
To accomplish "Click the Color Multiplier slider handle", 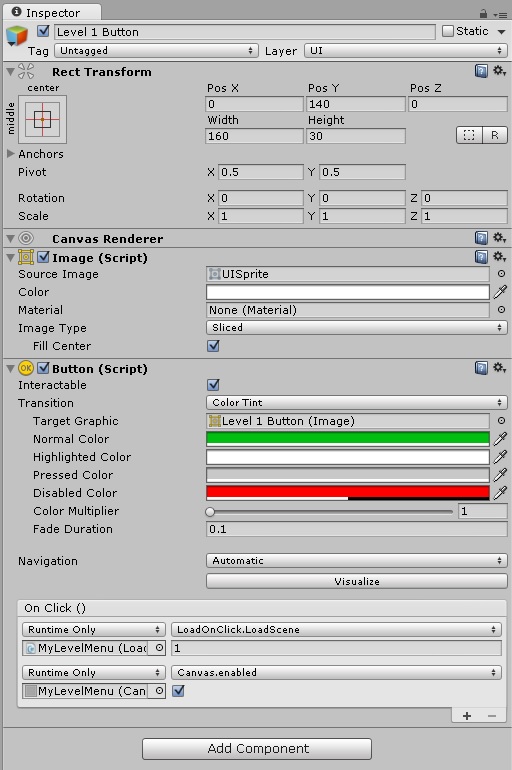I will 210,512.
